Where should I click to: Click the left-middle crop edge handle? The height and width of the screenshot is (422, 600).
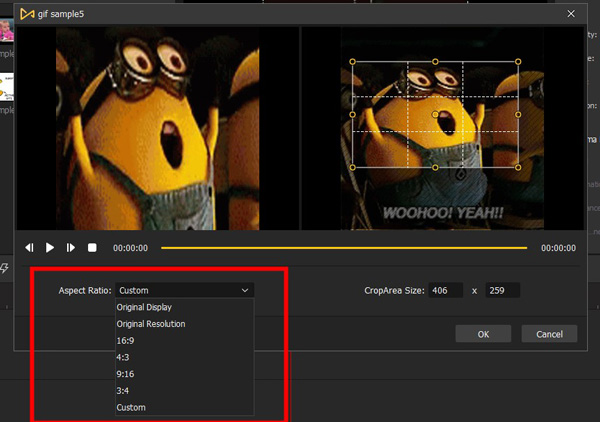click(x=352, y=114)
